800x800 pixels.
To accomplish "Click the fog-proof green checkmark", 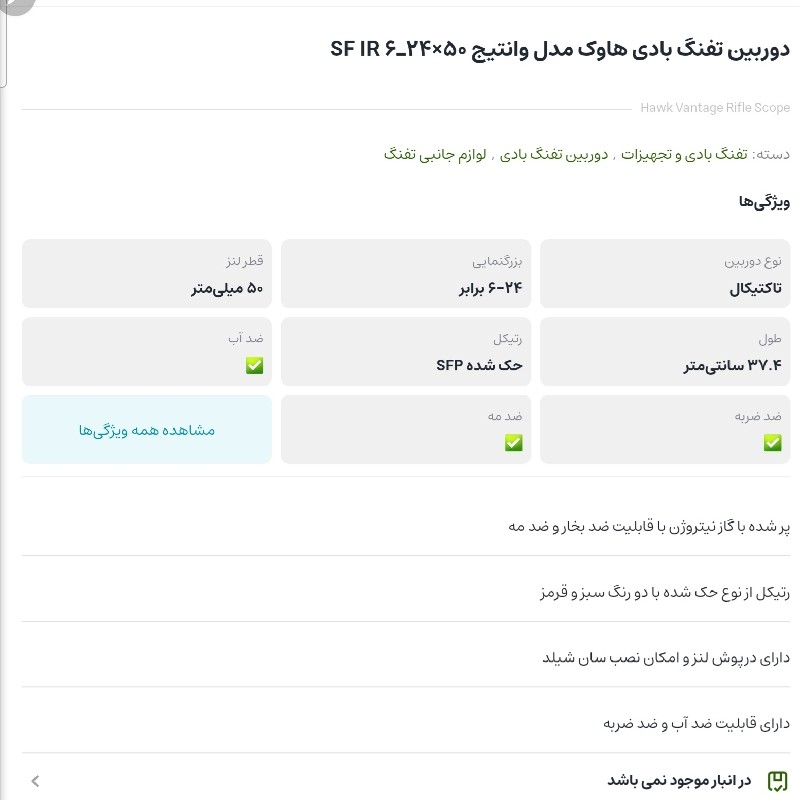I will pyautogui.click(x=514, y=442).
